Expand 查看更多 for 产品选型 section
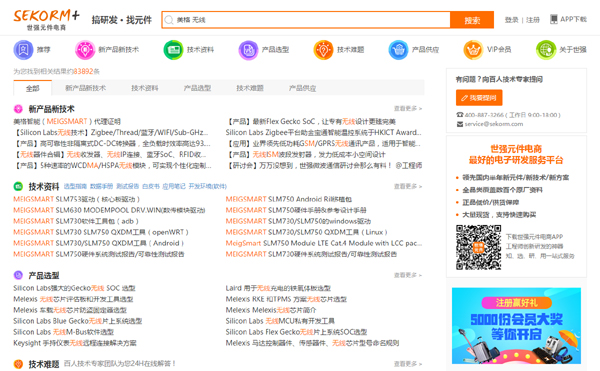This screenshot has height=371, width=600. click(x=408, y=275)
